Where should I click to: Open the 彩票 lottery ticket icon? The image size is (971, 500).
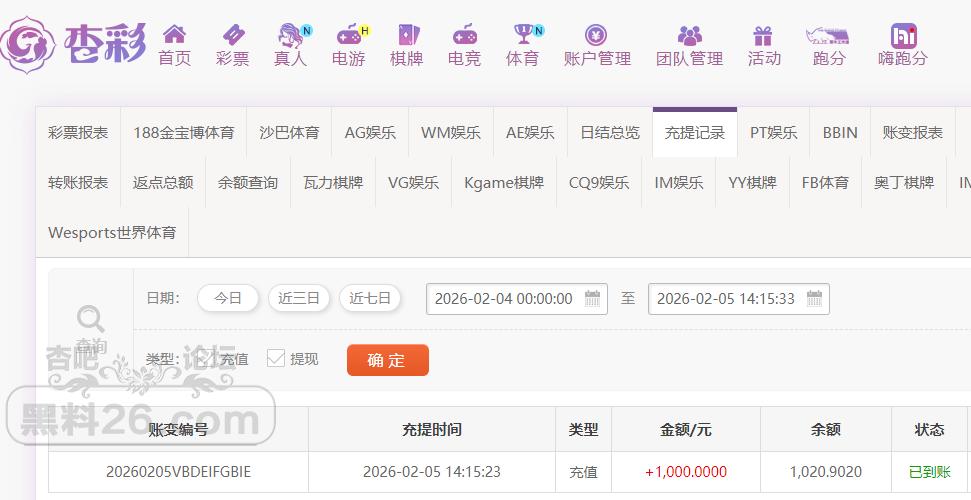233,34
